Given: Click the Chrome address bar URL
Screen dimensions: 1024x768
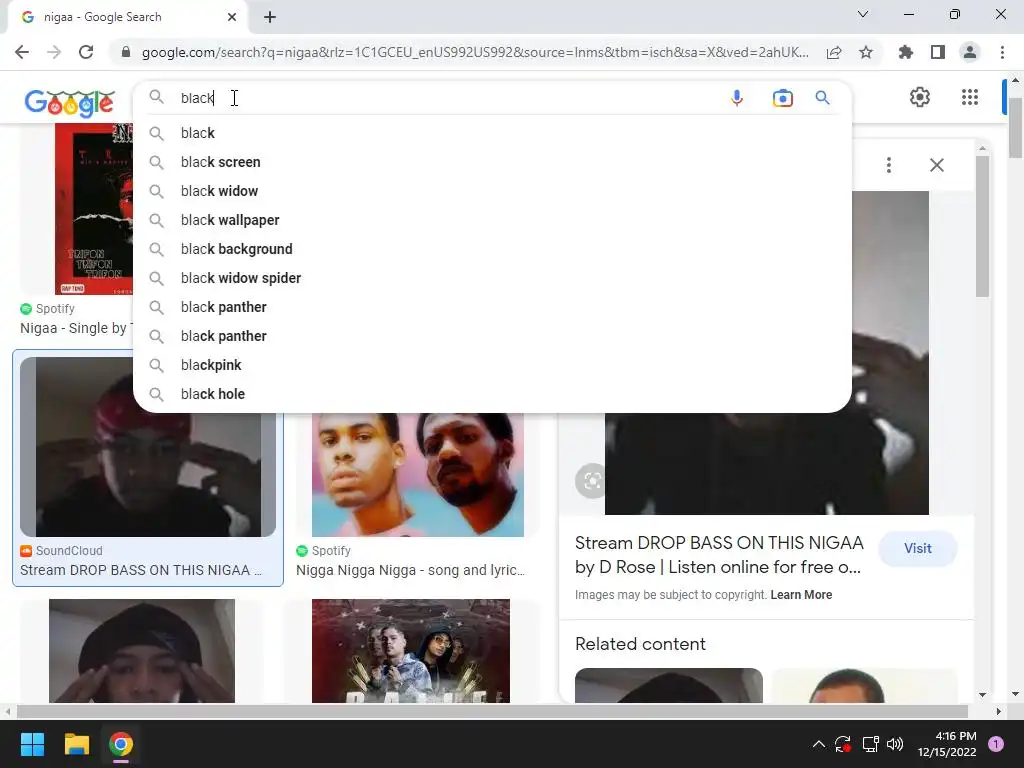Looking at the screenshot, I should [x=475, y=52].
